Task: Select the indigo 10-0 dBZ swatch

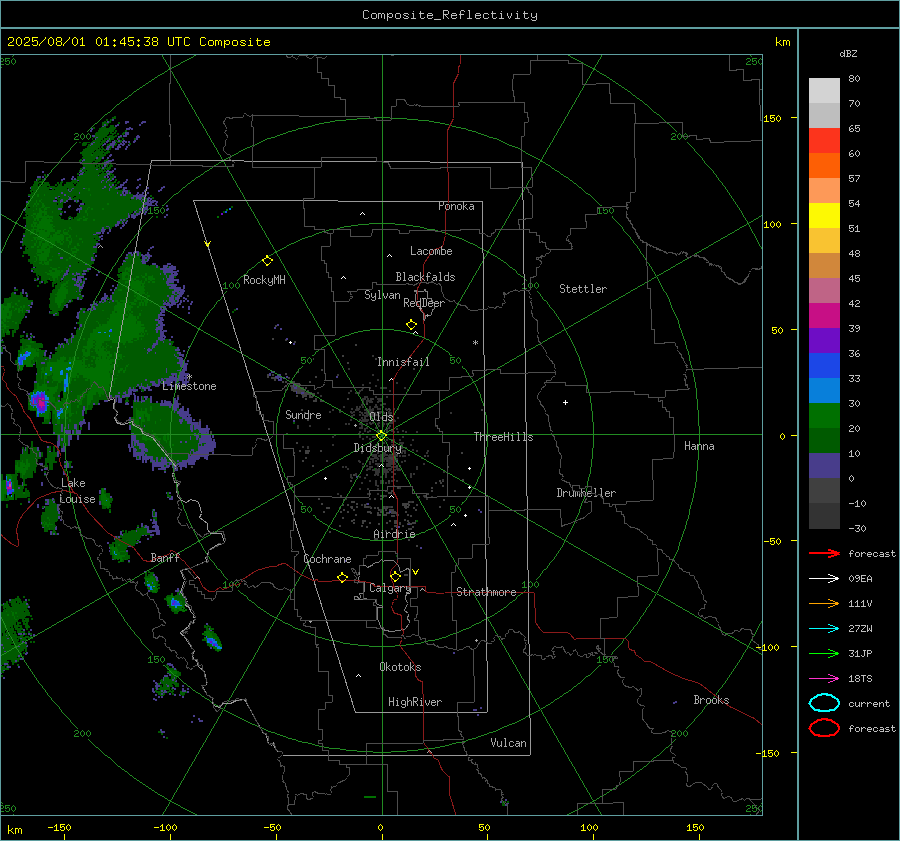Action: (x=824, y=466)
